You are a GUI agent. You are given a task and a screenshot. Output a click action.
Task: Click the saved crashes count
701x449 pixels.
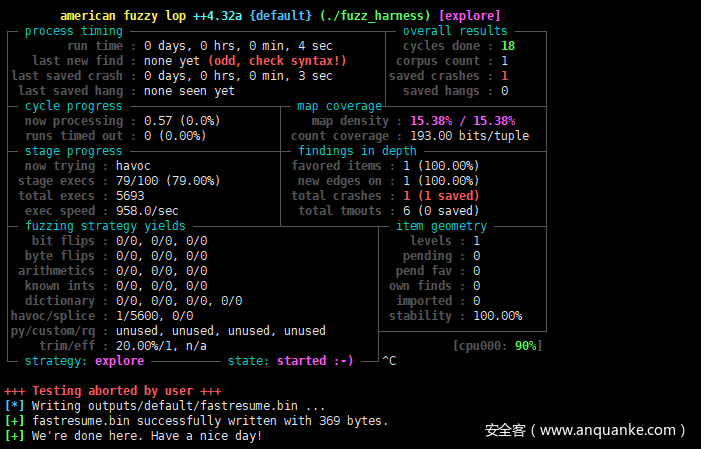coord(504,76)
